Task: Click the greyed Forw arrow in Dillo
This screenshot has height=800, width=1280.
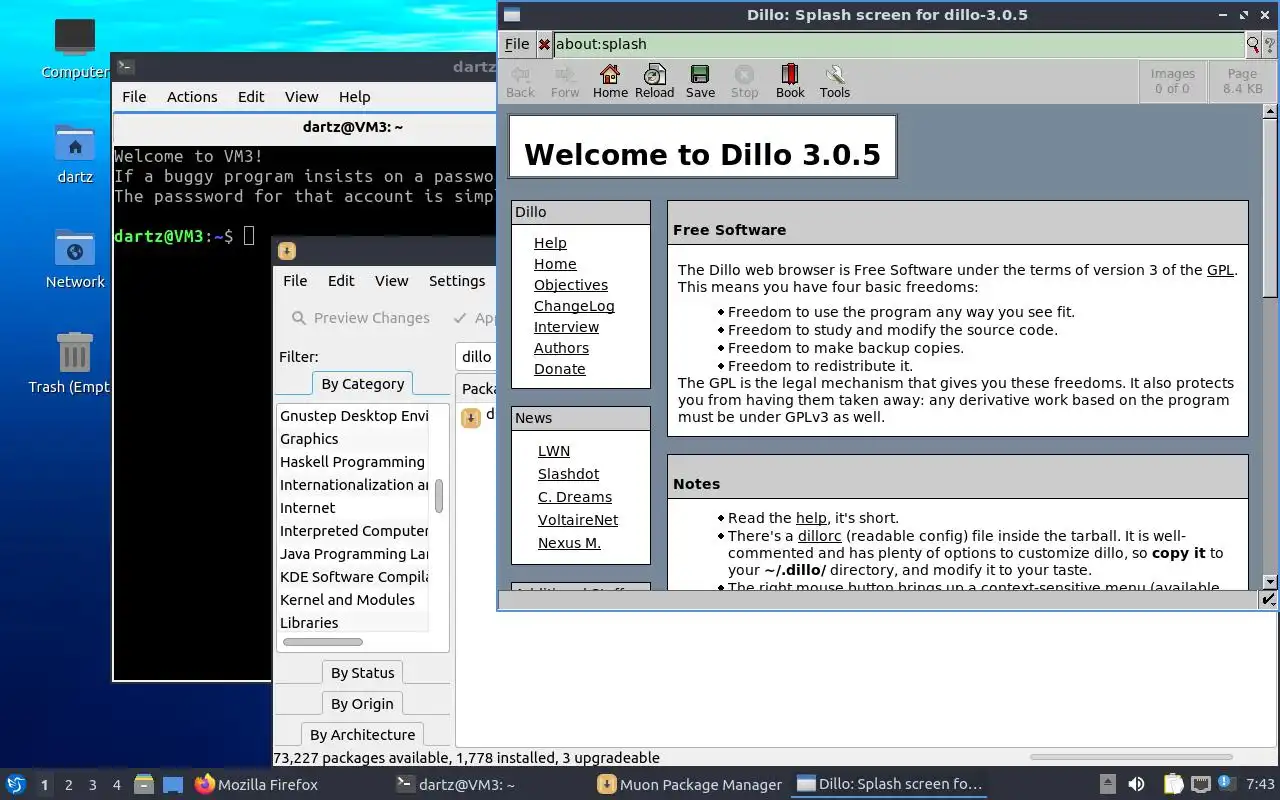Action: tap(565, 81)
